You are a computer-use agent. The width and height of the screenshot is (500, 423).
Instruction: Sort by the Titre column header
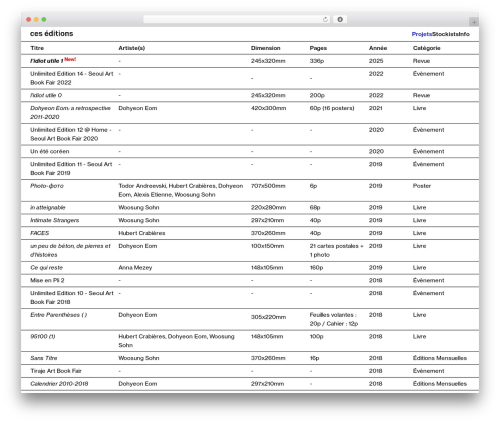37,48
